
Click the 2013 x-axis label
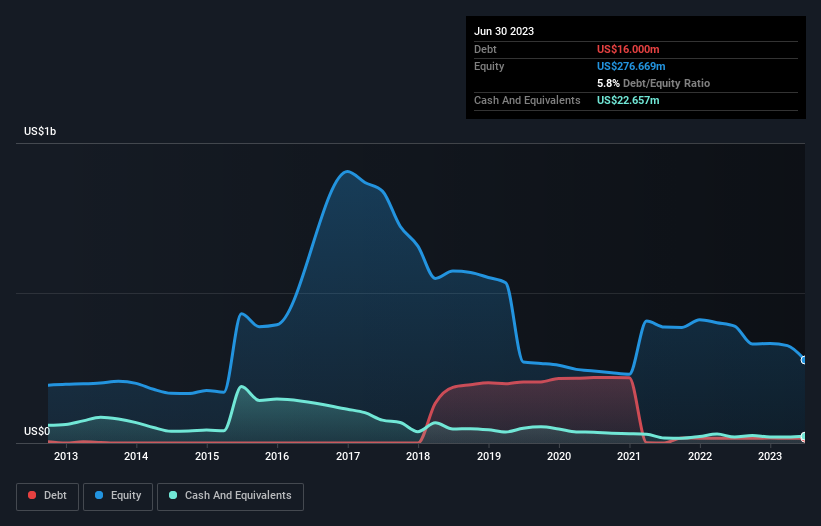[x=66, y=456]
